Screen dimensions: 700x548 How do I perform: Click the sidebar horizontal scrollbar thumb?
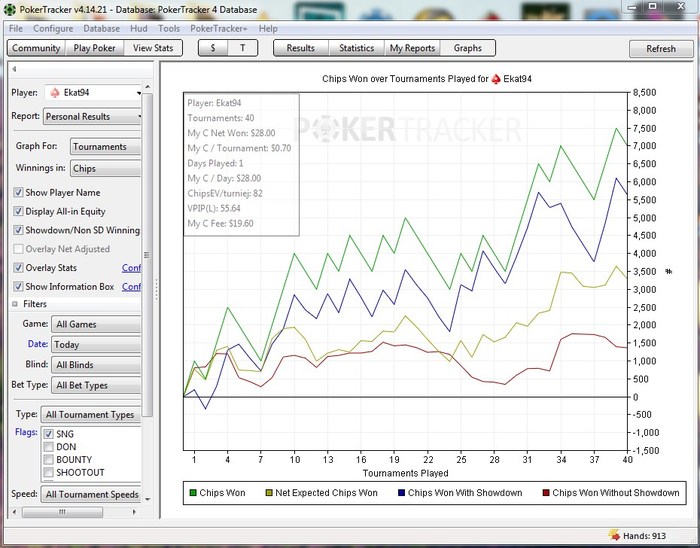tap(62, 512)
